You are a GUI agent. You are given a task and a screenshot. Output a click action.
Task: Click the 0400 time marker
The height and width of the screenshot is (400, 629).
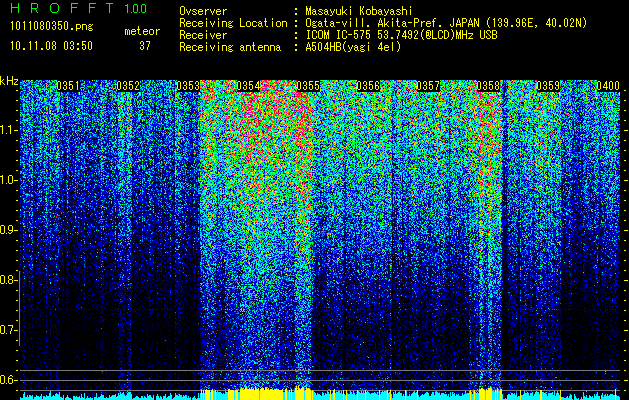tap(608, 86)
